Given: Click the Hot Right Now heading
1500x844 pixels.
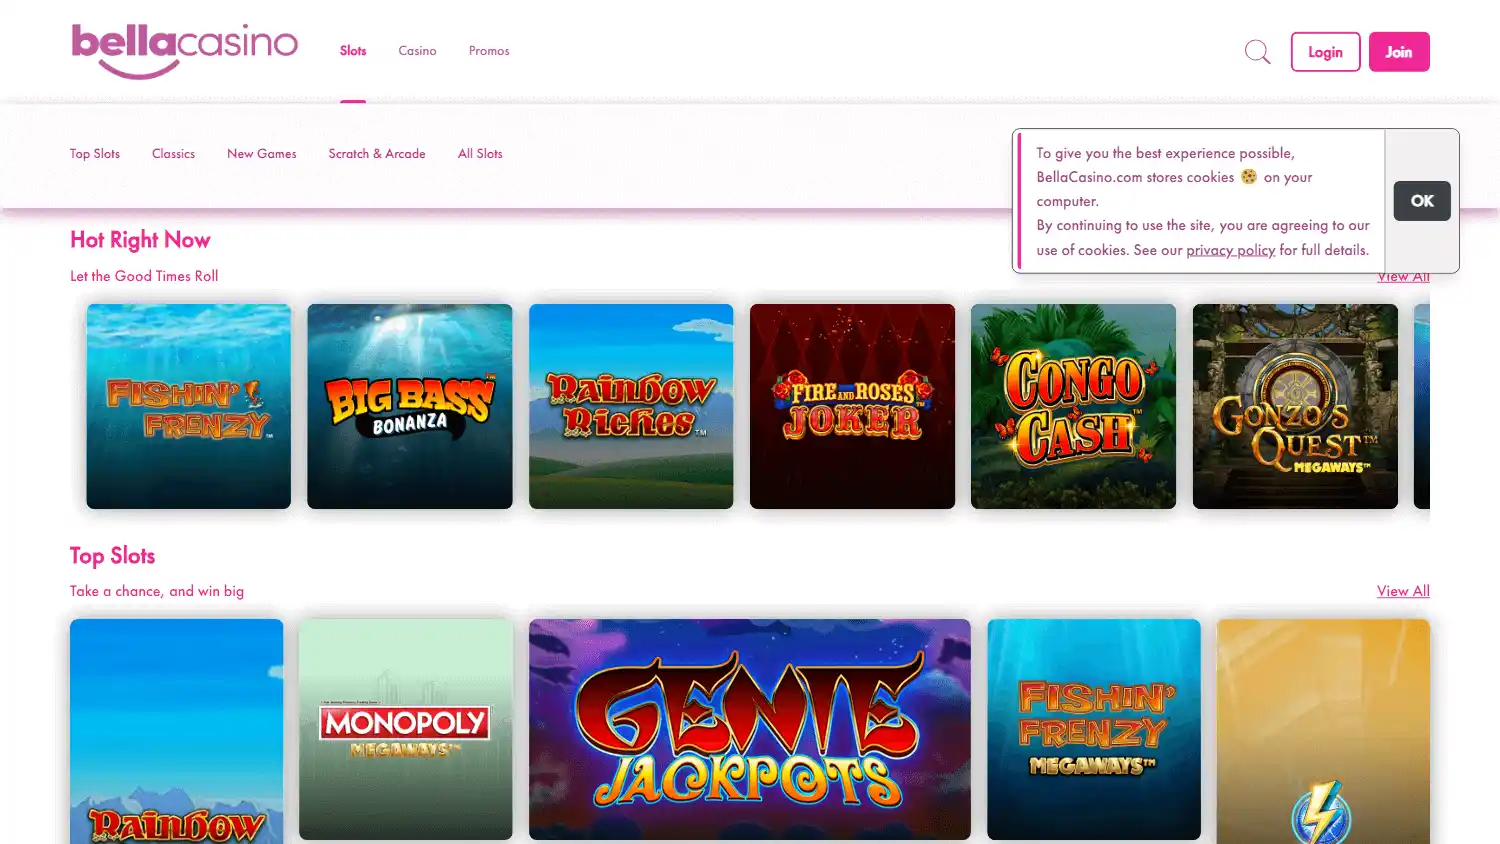Looking at the screenshot, I should coord(140,240).
